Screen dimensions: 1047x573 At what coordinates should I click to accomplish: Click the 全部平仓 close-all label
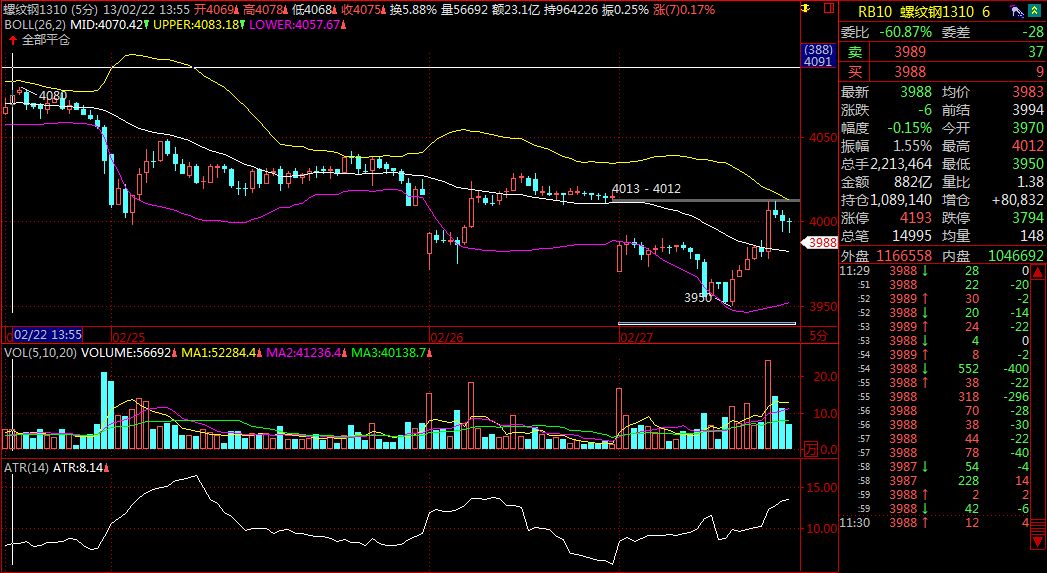tap(46, 40)
